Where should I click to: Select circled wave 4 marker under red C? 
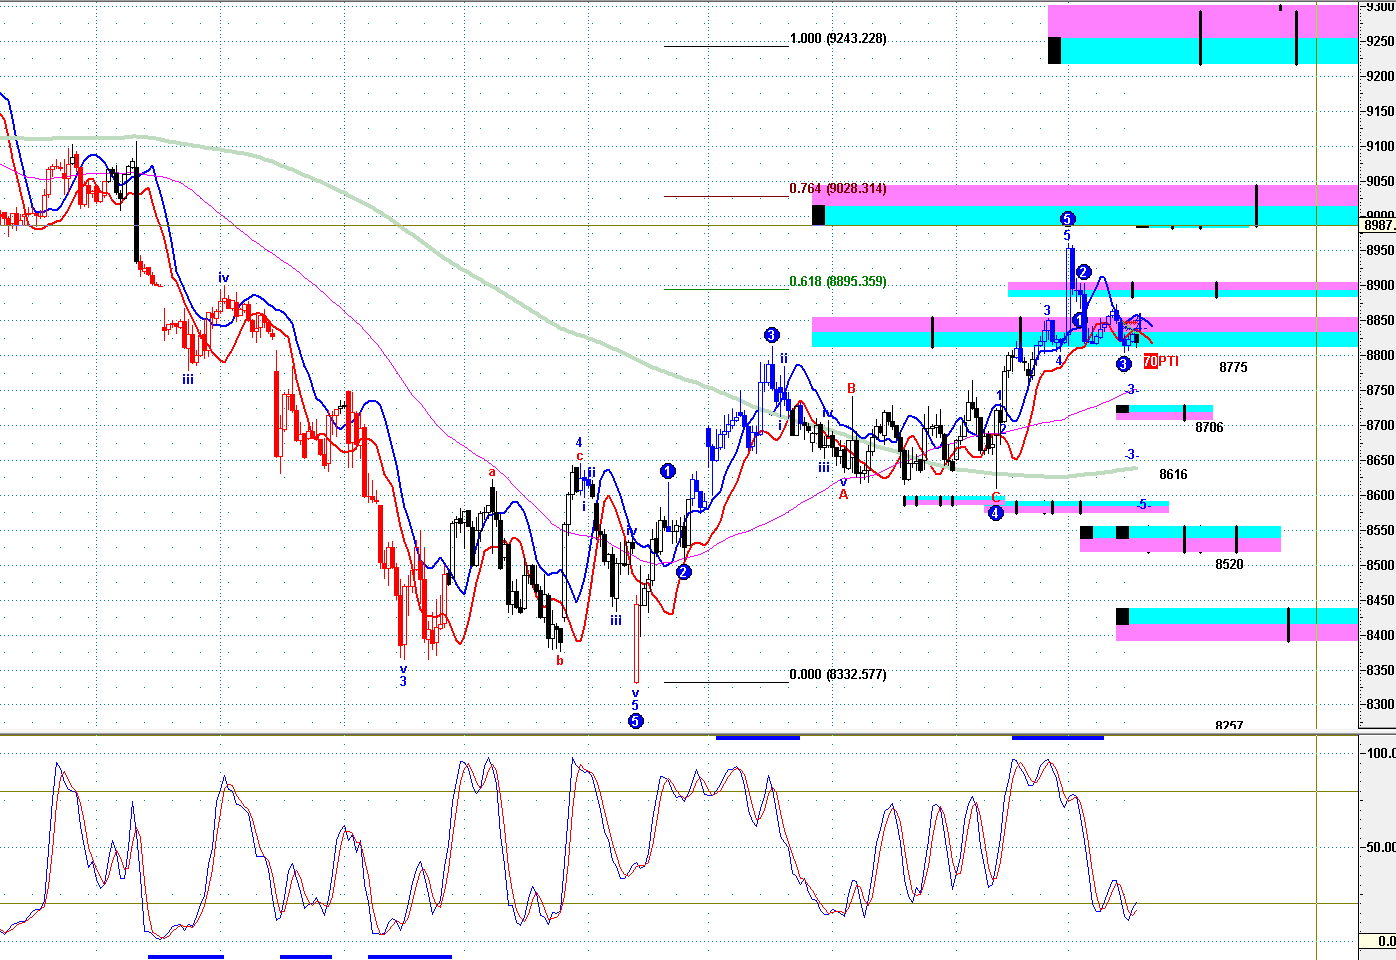[995, 513]
